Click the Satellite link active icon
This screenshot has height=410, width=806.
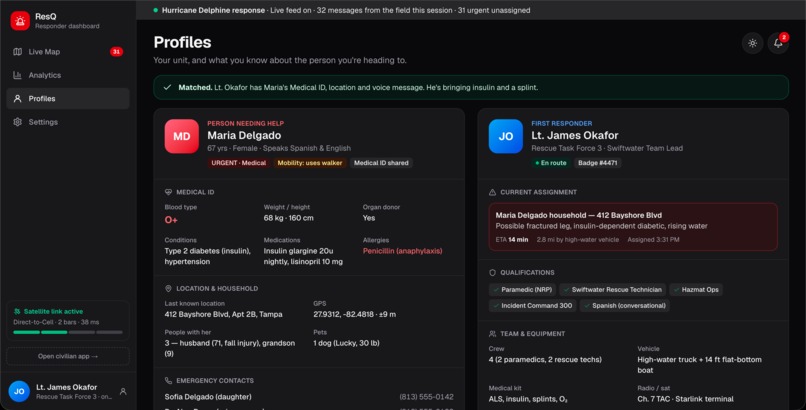pyautogui.click(x=17, y=311)
